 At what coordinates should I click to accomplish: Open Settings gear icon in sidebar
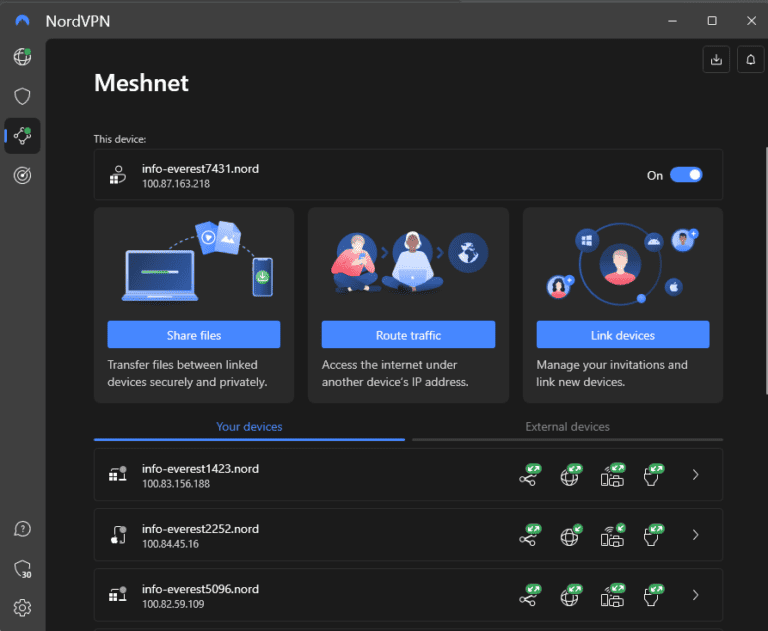pyautogui.click(x=22, y=607)
